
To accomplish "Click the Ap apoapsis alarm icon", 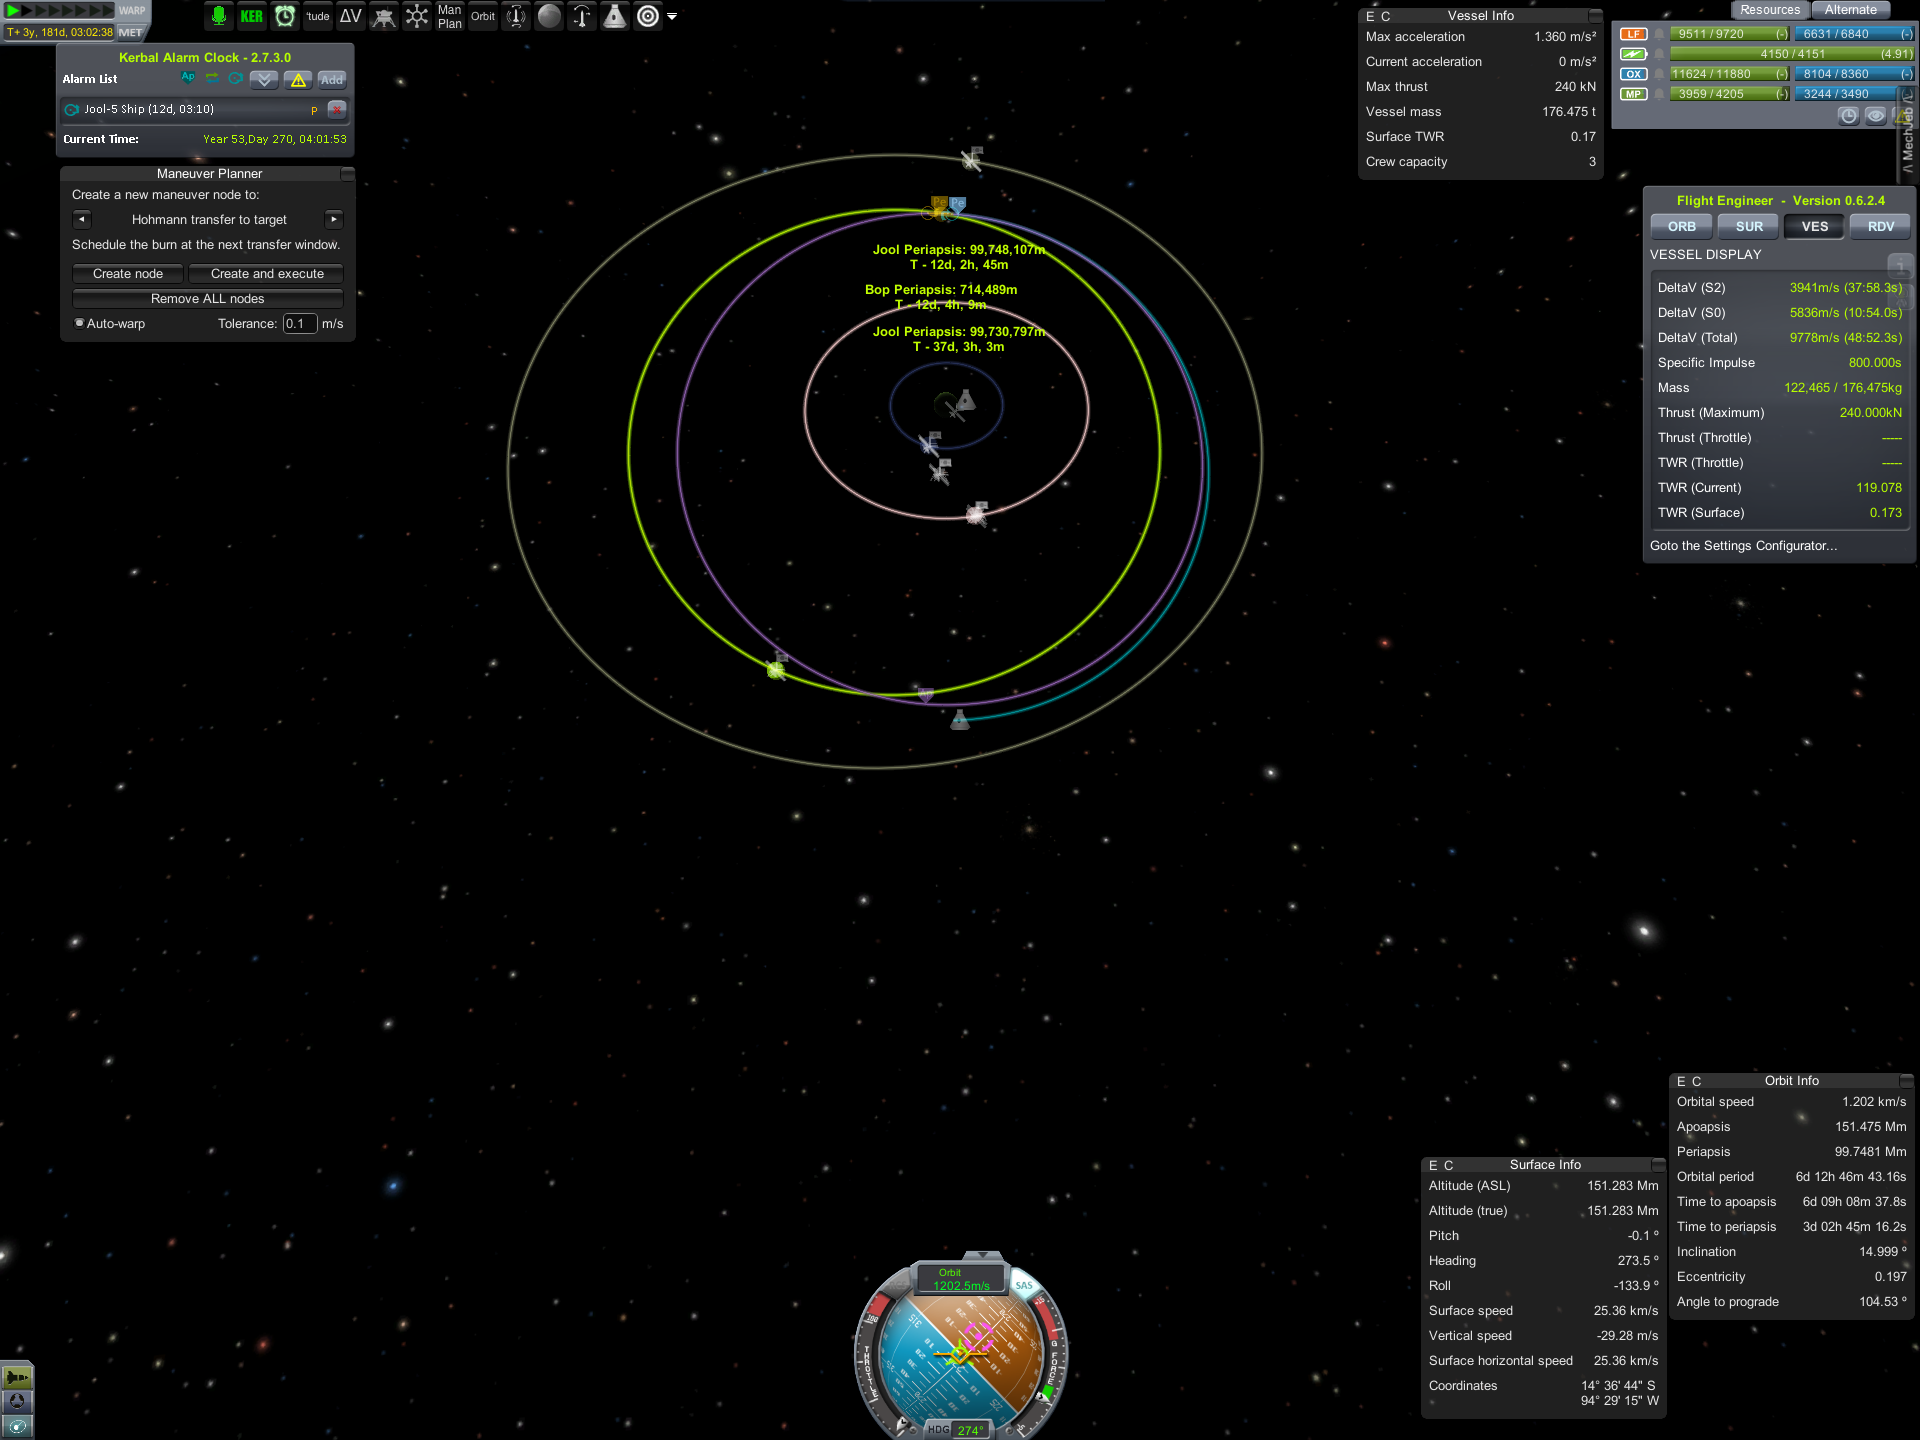I will pos(188,78).
